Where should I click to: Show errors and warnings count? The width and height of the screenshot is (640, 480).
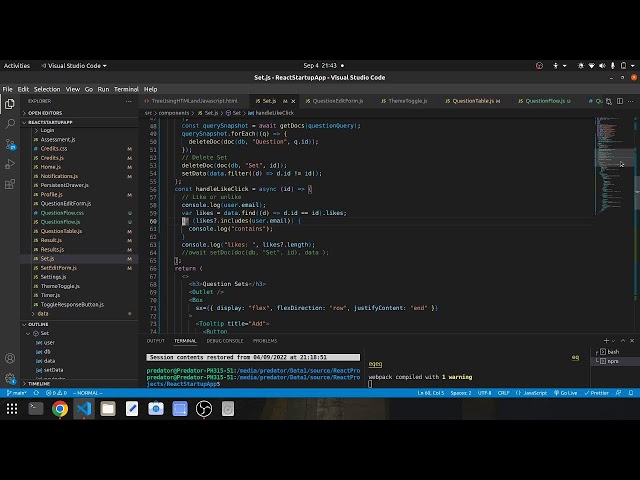pyautogui.click(x=56, y=393)
